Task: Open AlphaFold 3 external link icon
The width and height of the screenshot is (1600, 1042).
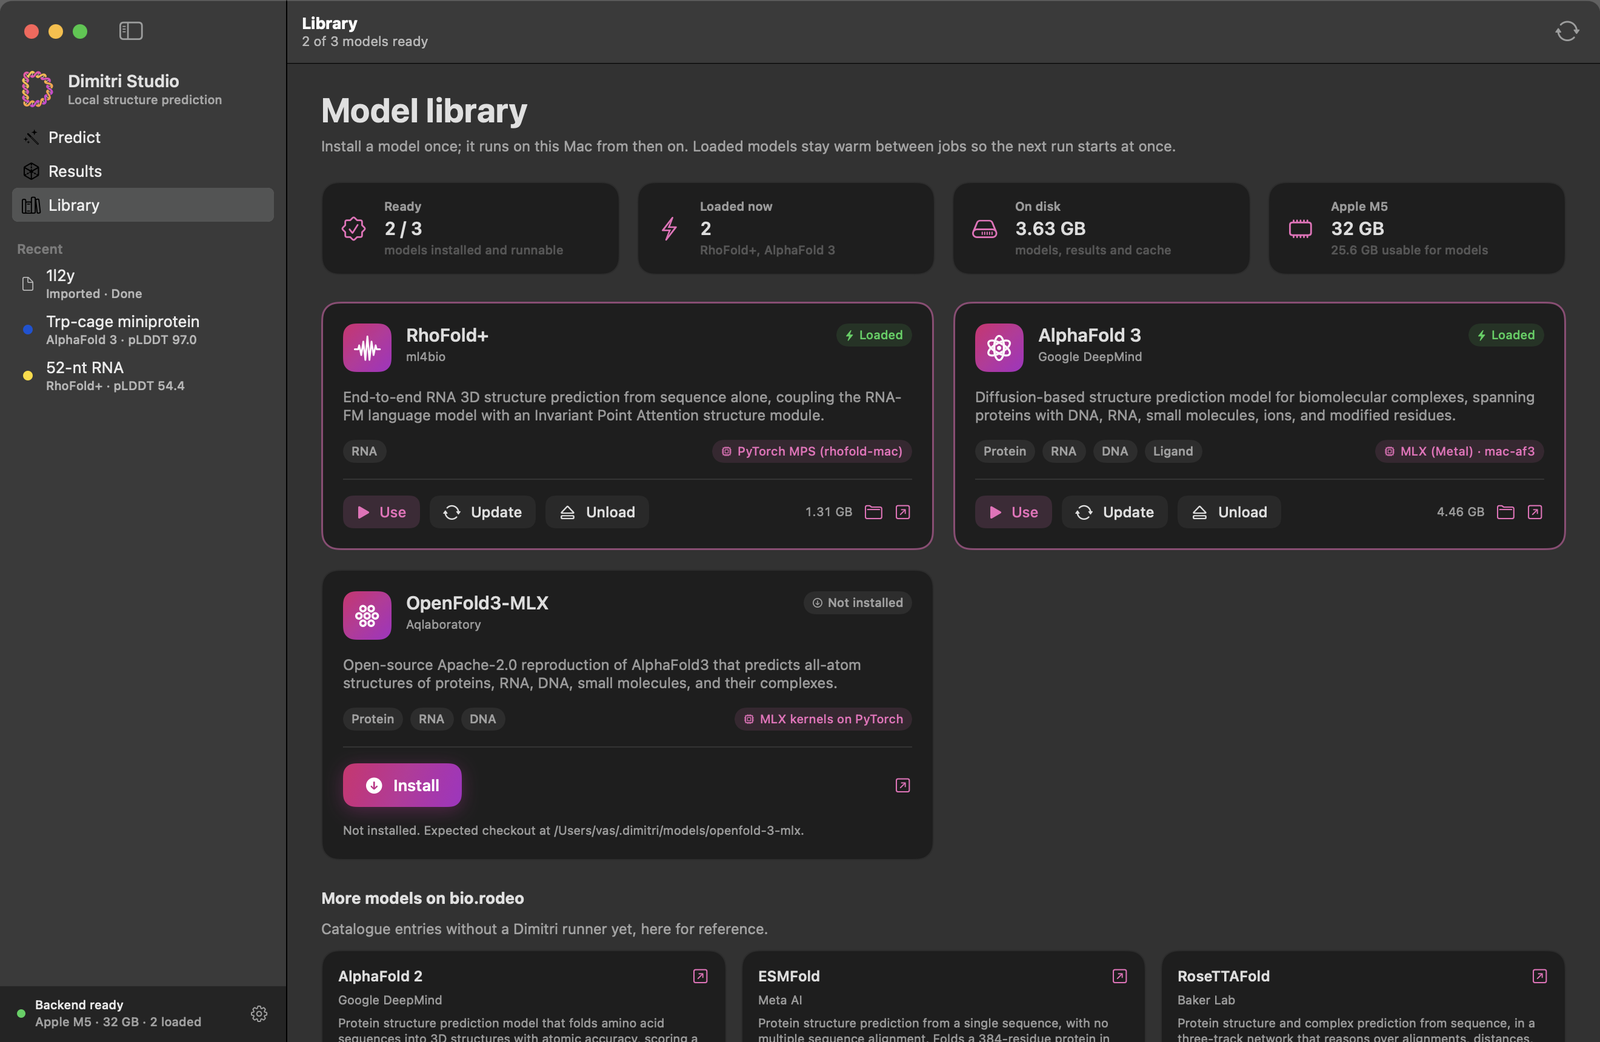Action: click(1535, 512)
